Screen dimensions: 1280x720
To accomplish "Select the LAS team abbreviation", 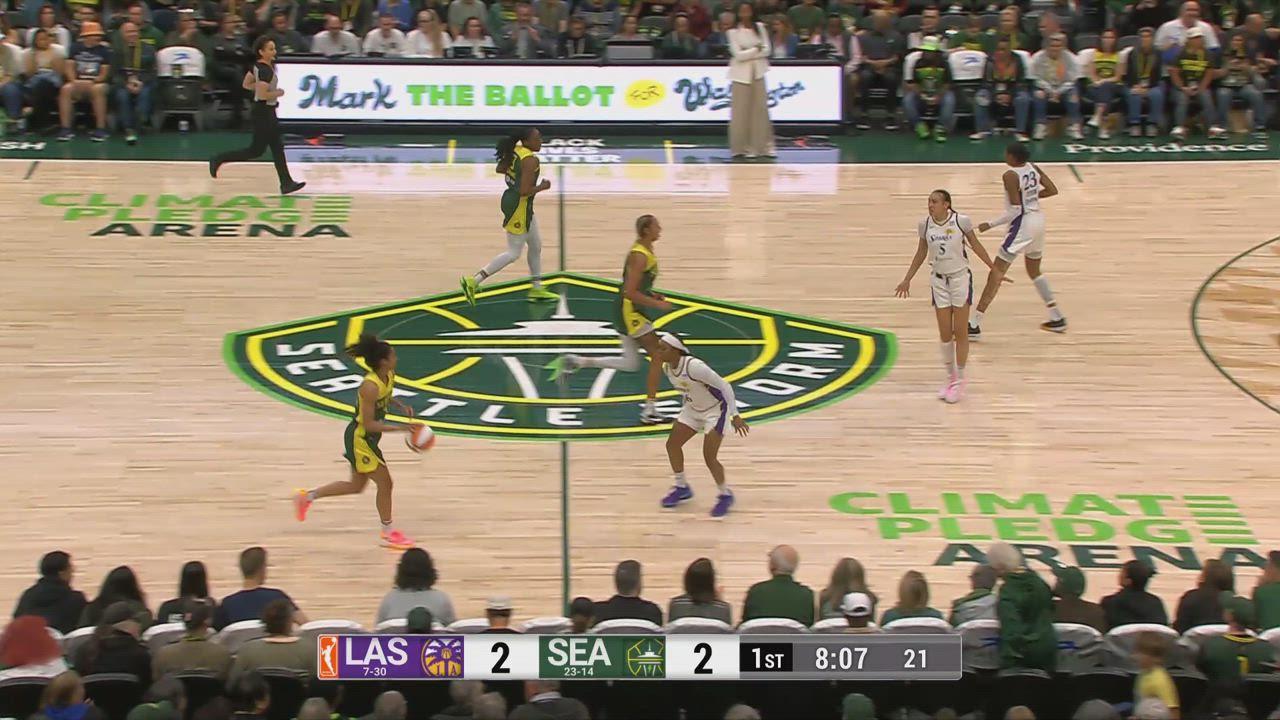I will tap(376, 652).
